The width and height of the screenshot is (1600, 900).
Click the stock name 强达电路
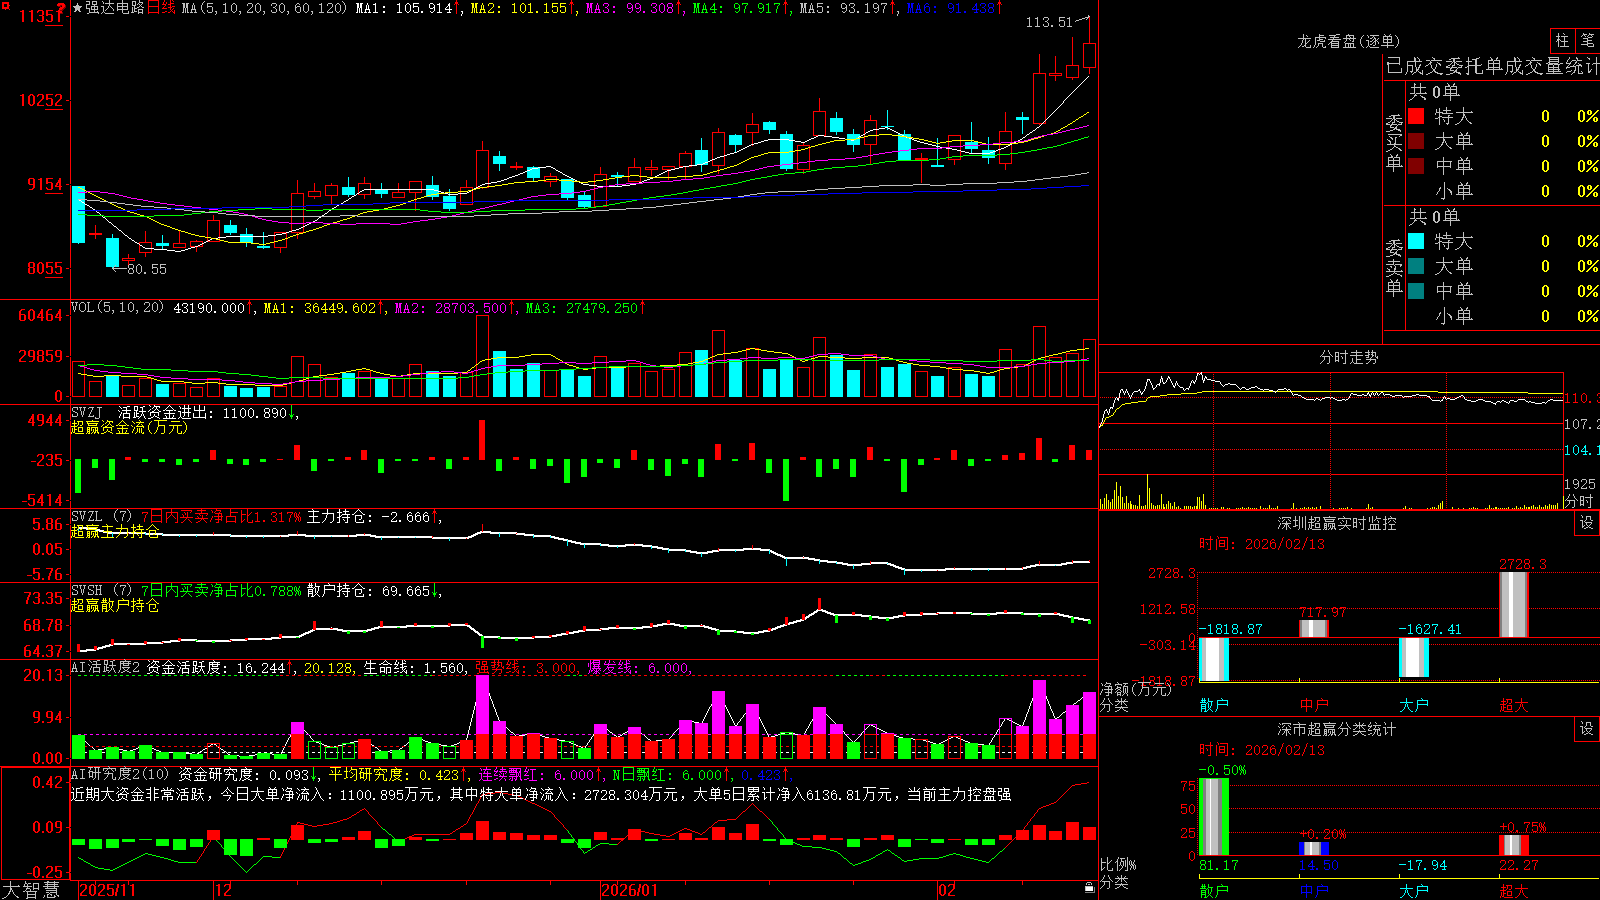click(x=115, y=8)
